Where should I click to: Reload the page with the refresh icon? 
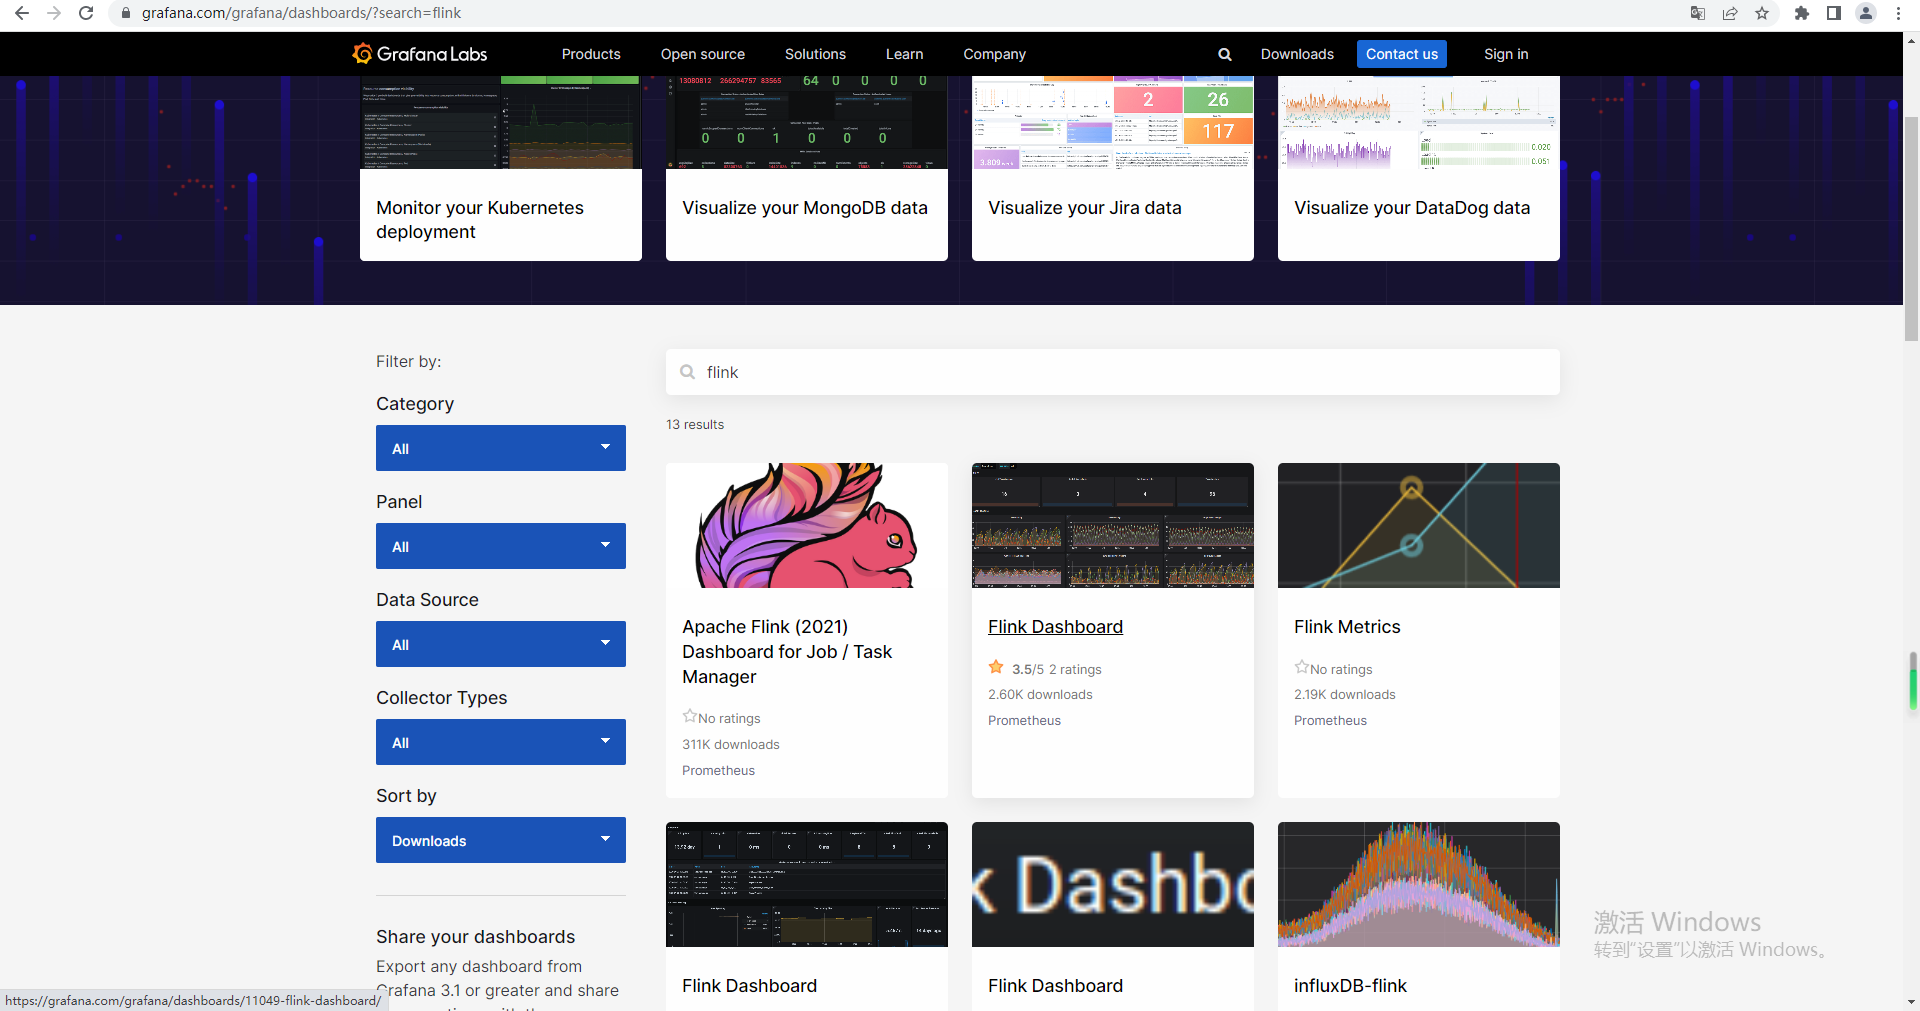point(86,13)
